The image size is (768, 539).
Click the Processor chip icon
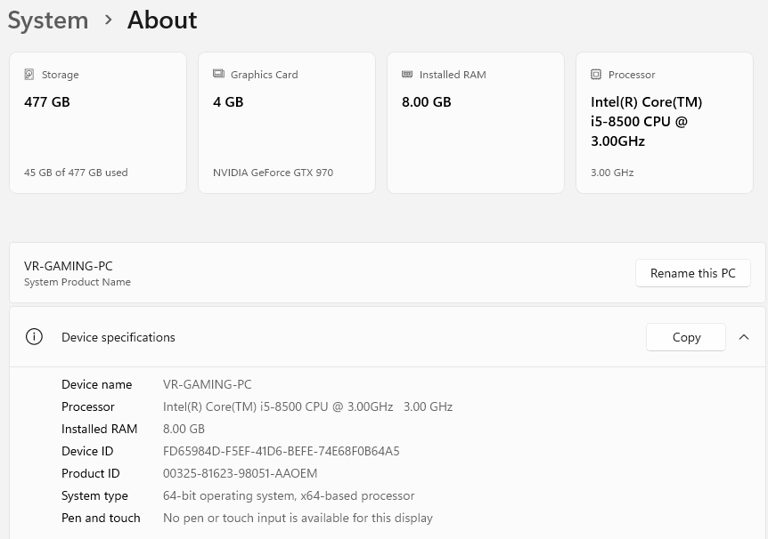point(596,74)
